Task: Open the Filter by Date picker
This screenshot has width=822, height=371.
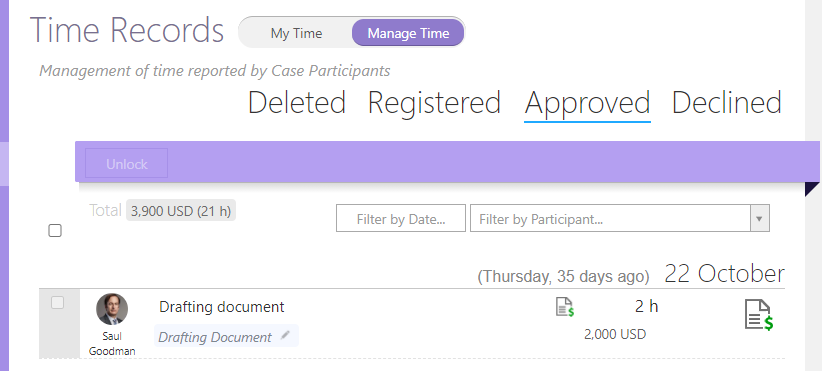Action: click(x=401, y=218)
